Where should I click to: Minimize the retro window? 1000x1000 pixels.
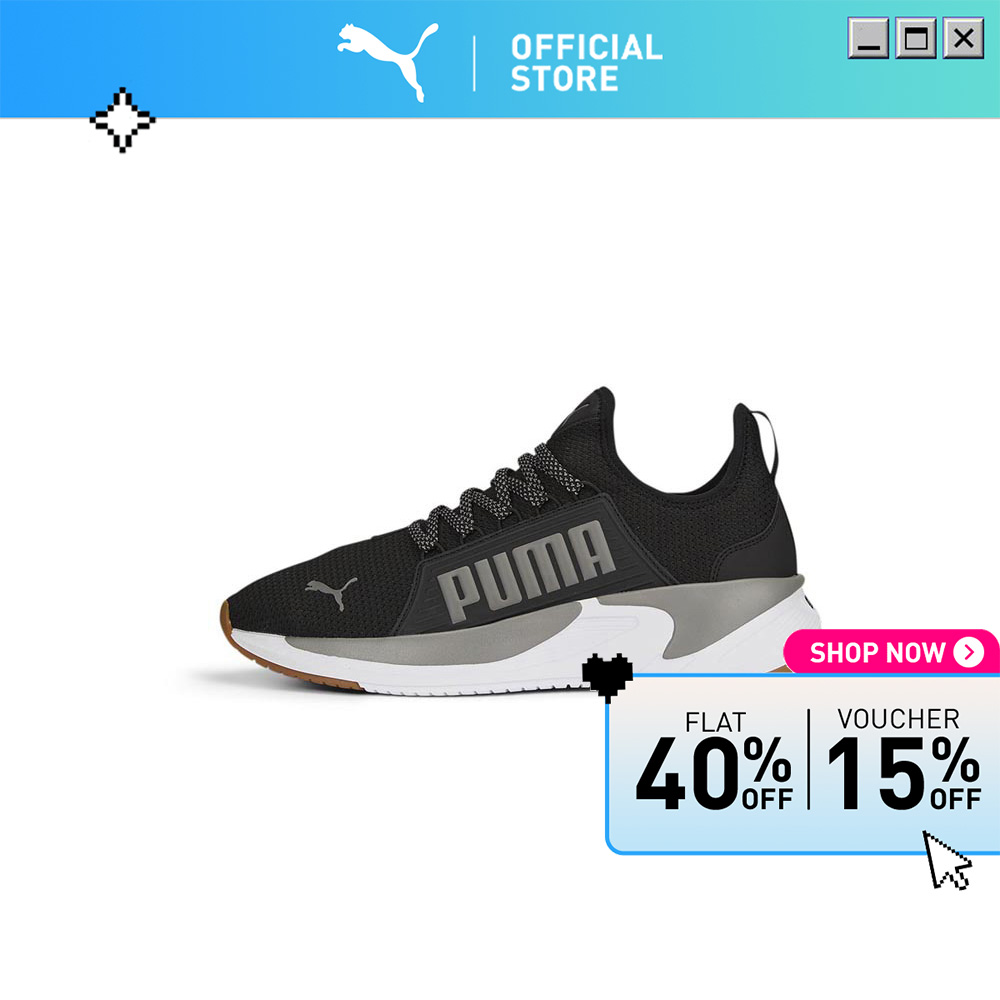868,38
